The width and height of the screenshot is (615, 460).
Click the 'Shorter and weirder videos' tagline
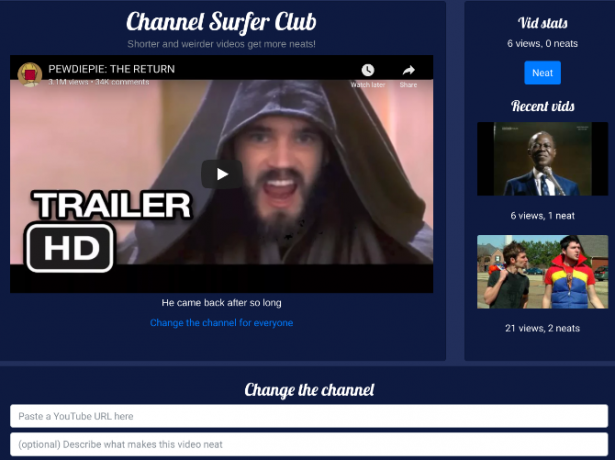tap(221, 44)
